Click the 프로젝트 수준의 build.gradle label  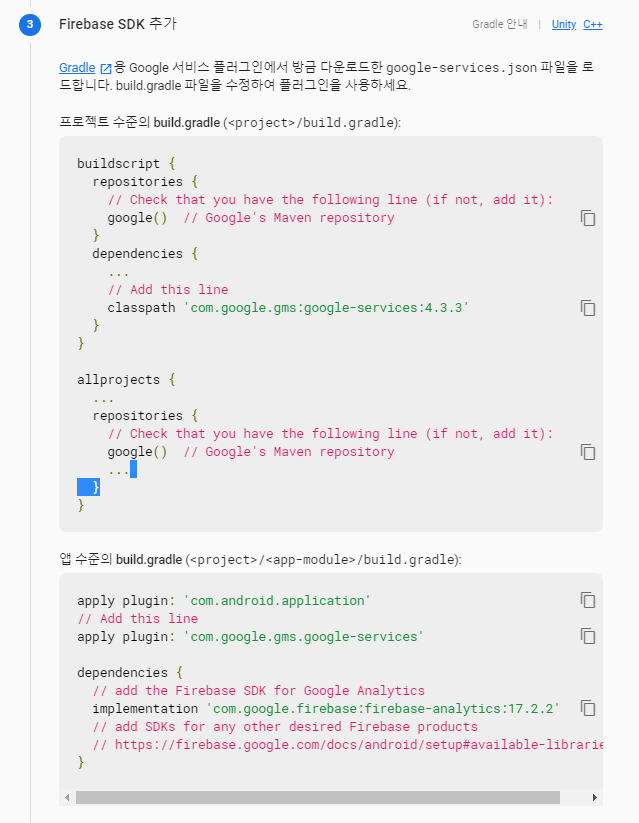pyautogui.click(x=230, y=123)
